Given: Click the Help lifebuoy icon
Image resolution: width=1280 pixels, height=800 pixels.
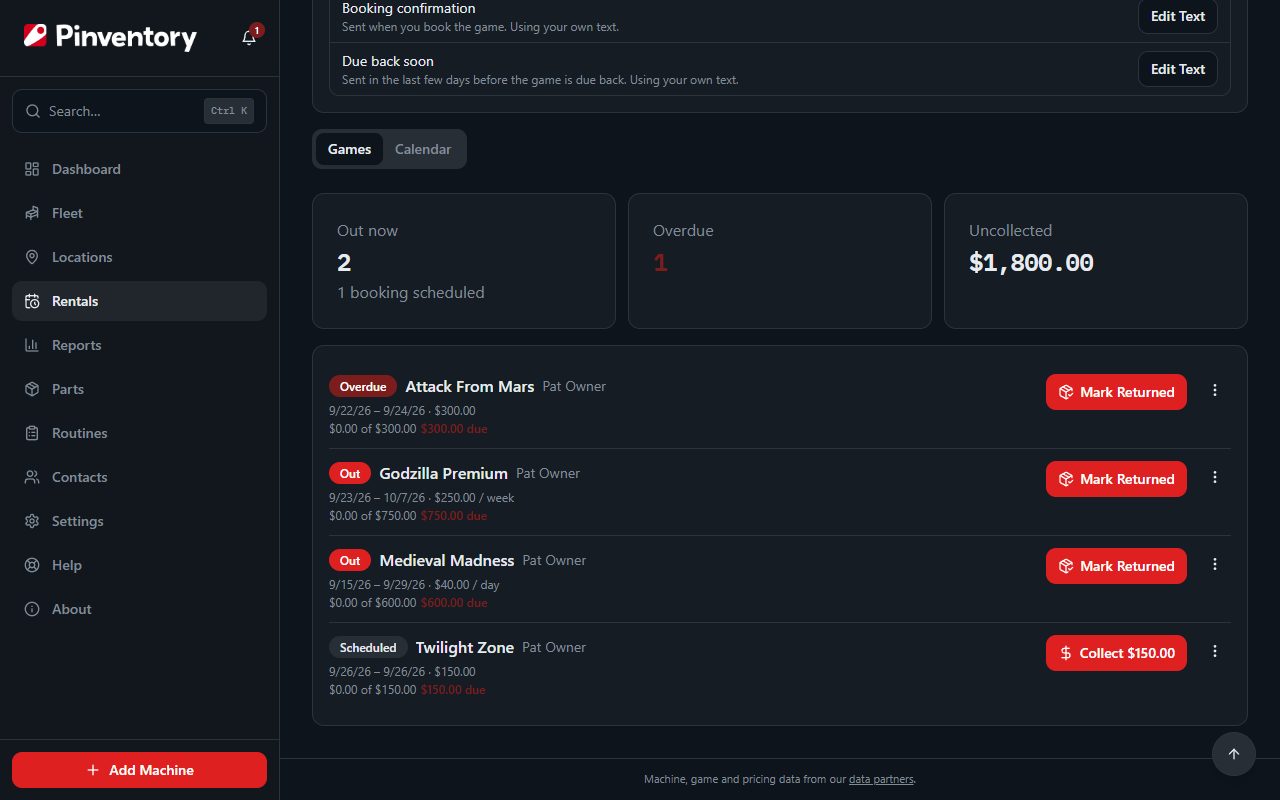Looking at the screenshot, I should 32,565.
